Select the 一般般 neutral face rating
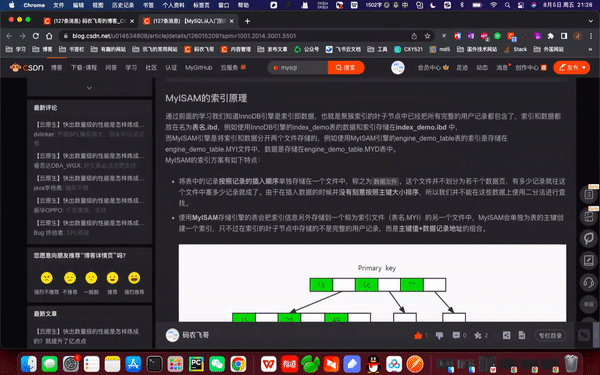 tap(91, 278)
